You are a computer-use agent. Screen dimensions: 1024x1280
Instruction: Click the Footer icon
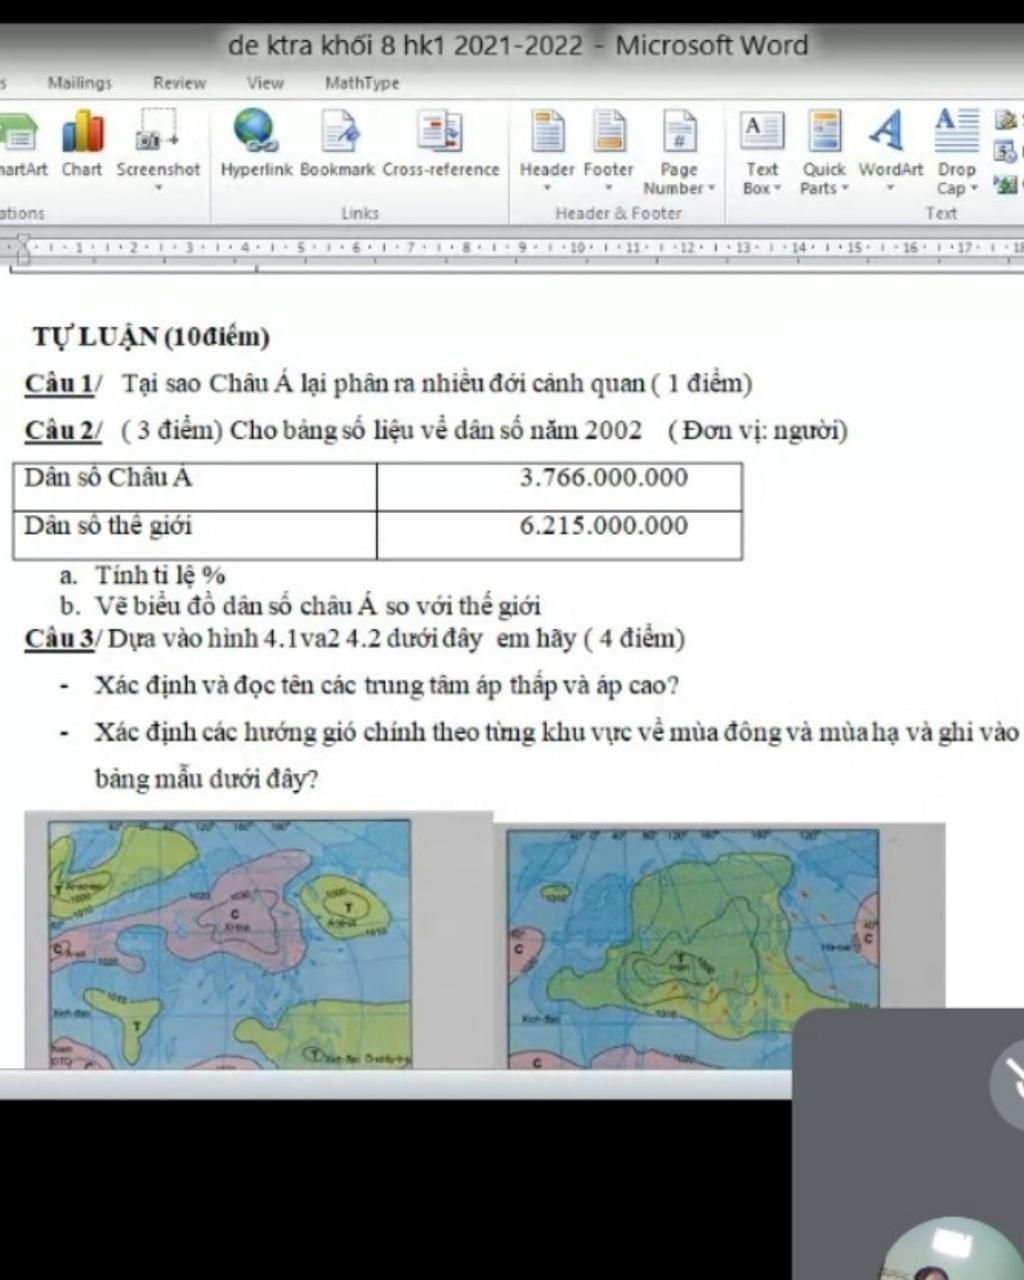point(608,133)
